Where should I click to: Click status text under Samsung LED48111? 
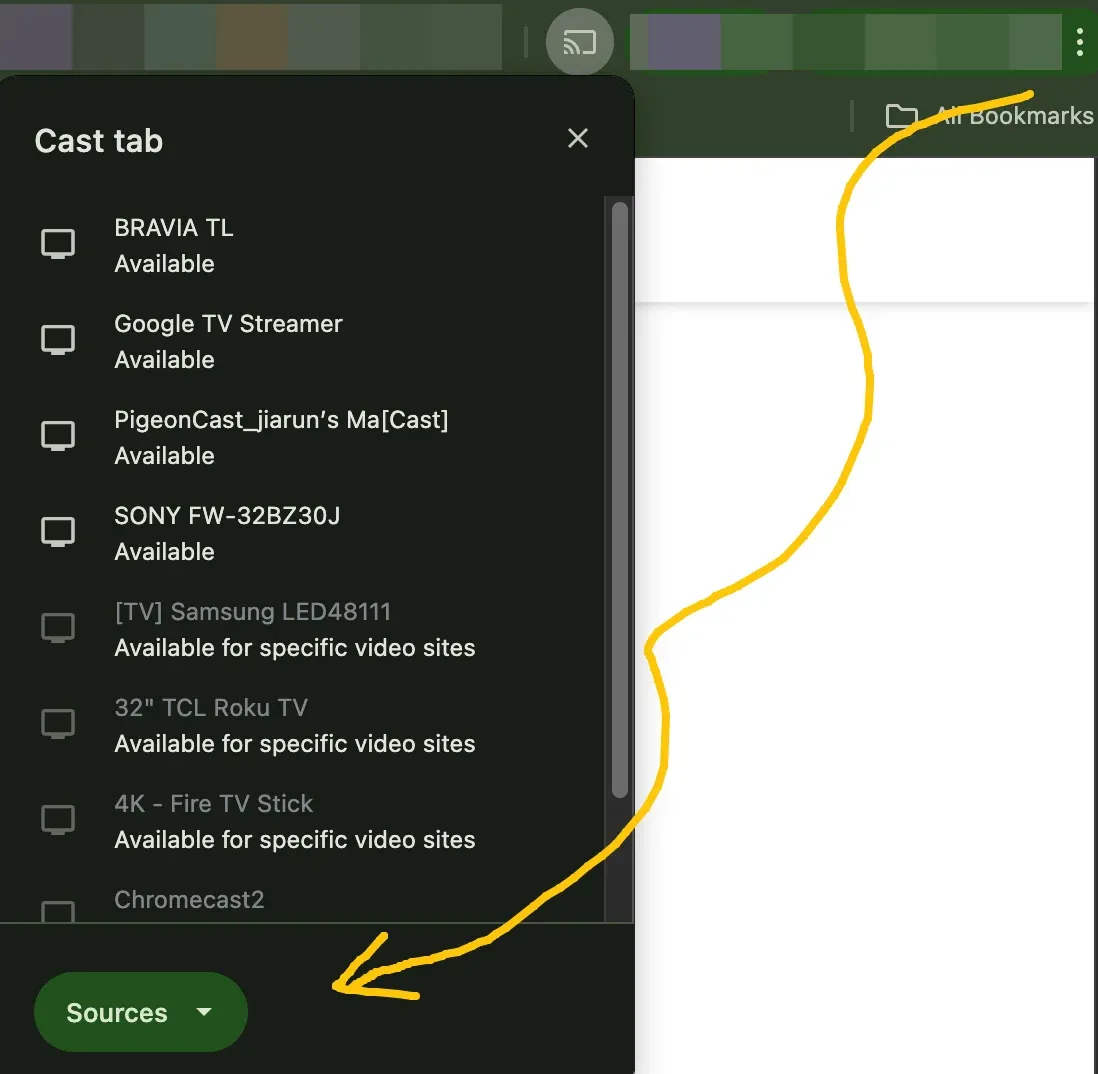[295, 648]
